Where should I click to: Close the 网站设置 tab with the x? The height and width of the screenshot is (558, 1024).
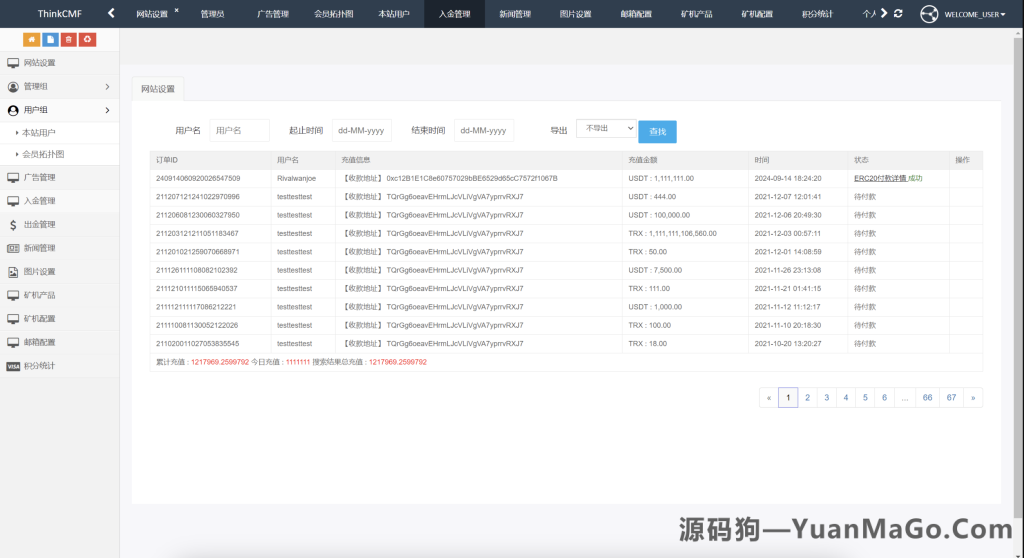(176, 10)
